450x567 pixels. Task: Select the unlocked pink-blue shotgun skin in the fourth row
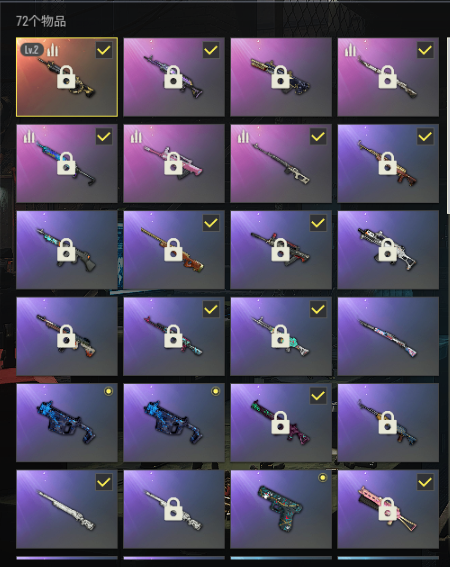coord(388,336)
